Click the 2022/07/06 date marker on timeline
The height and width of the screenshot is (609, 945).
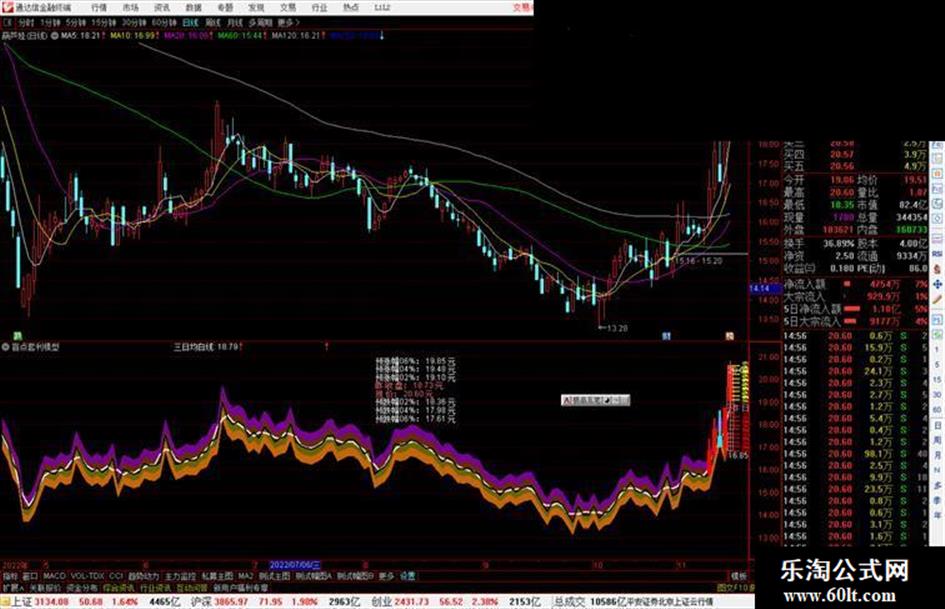(x=295, y=565)
